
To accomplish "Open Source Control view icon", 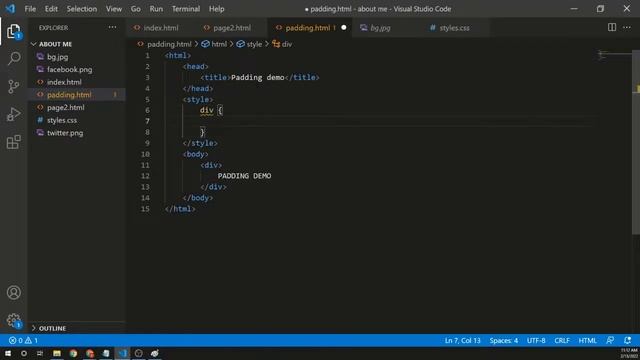I will tap(13, 87).
